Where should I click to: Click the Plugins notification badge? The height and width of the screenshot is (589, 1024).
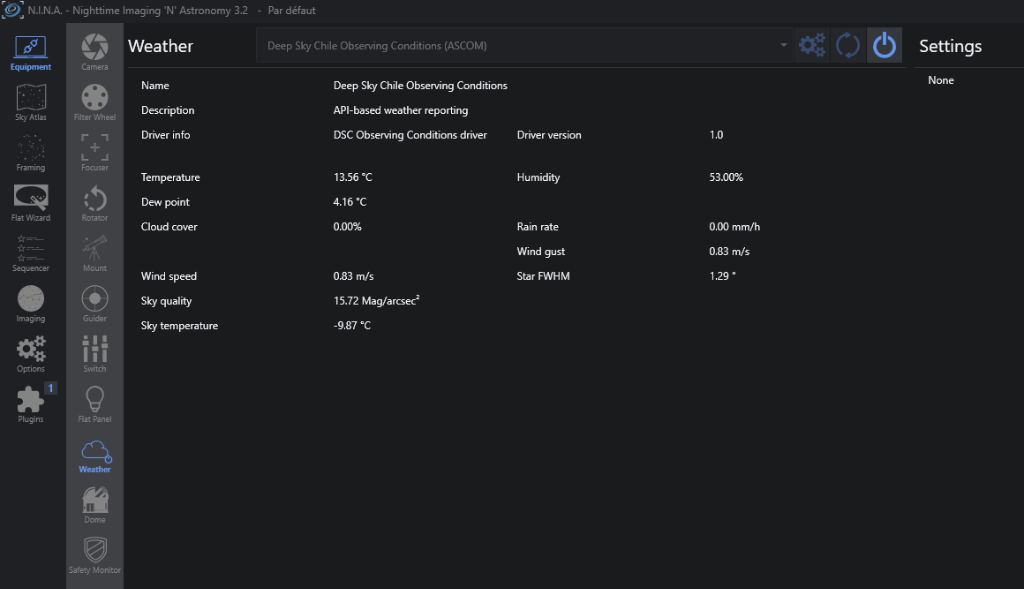tap(50, 388)
